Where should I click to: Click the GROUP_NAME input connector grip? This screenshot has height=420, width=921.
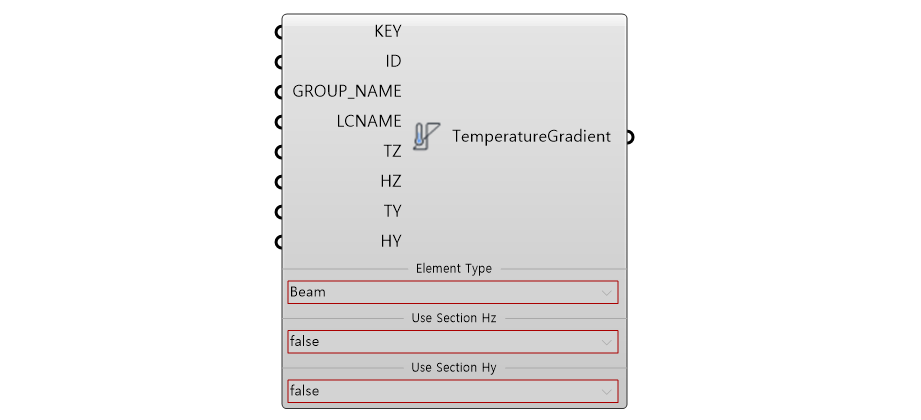click(x=279, y=92)
